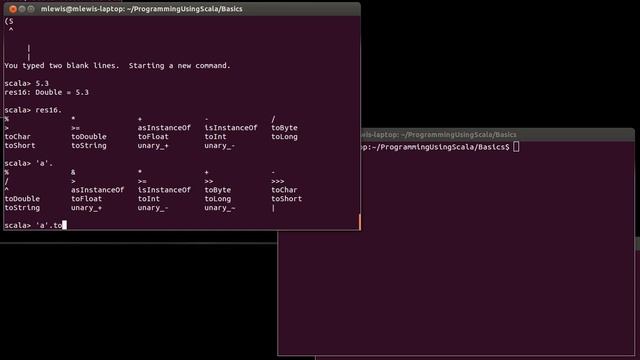Close the front mlewis-laptop terminal window
Screen dimensions: 640x360
pos(13,9)
